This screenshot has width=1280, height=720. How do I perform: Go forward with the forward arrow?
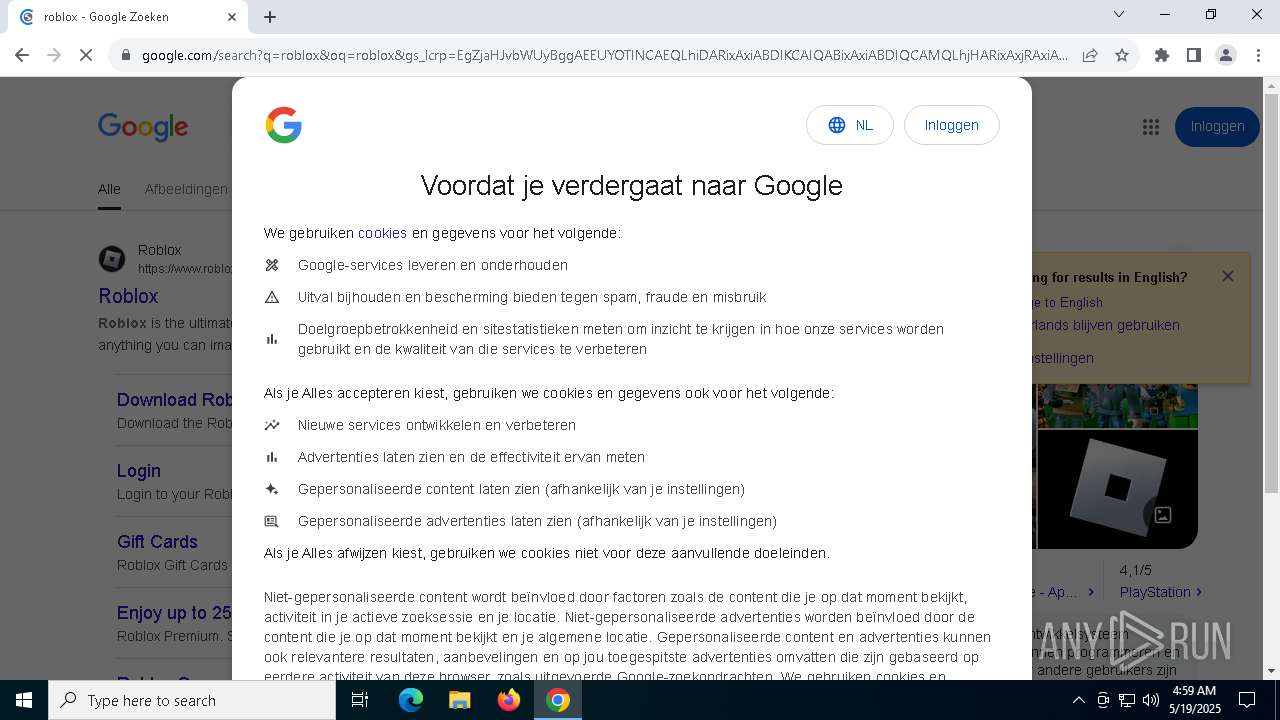pyautogui.click(x=54, y=55)
